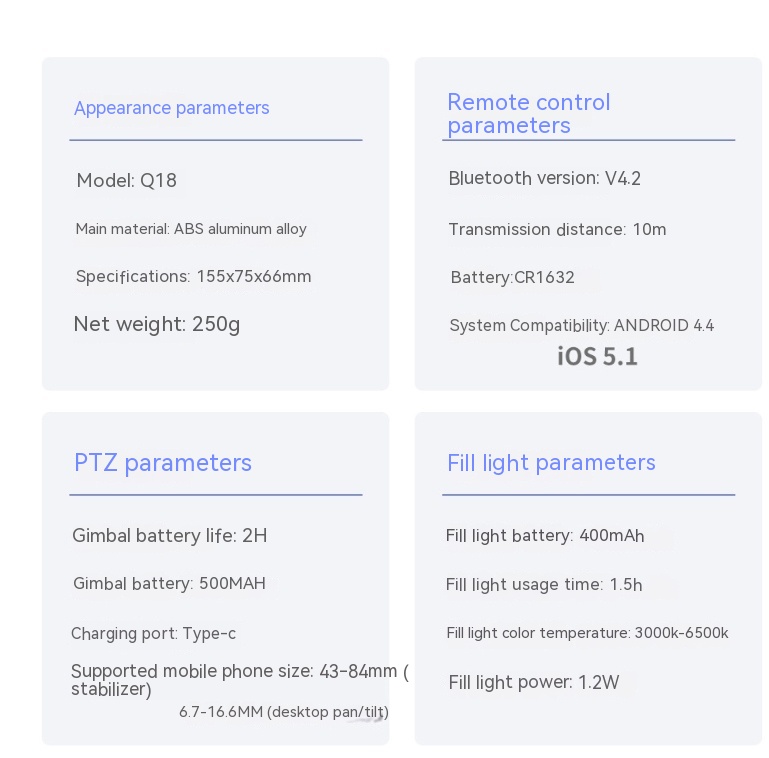The image size is (769, 758).
Task: Select the Transmission distance: 10m text
Action: point(557,230)
